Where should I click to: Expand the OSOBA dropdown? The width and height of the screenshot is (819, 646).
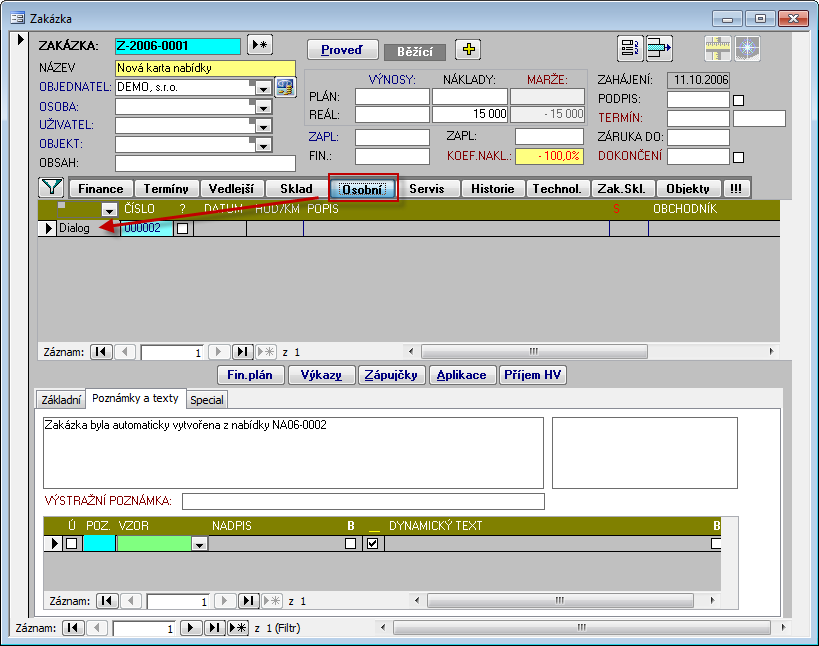tap(263, 107)
